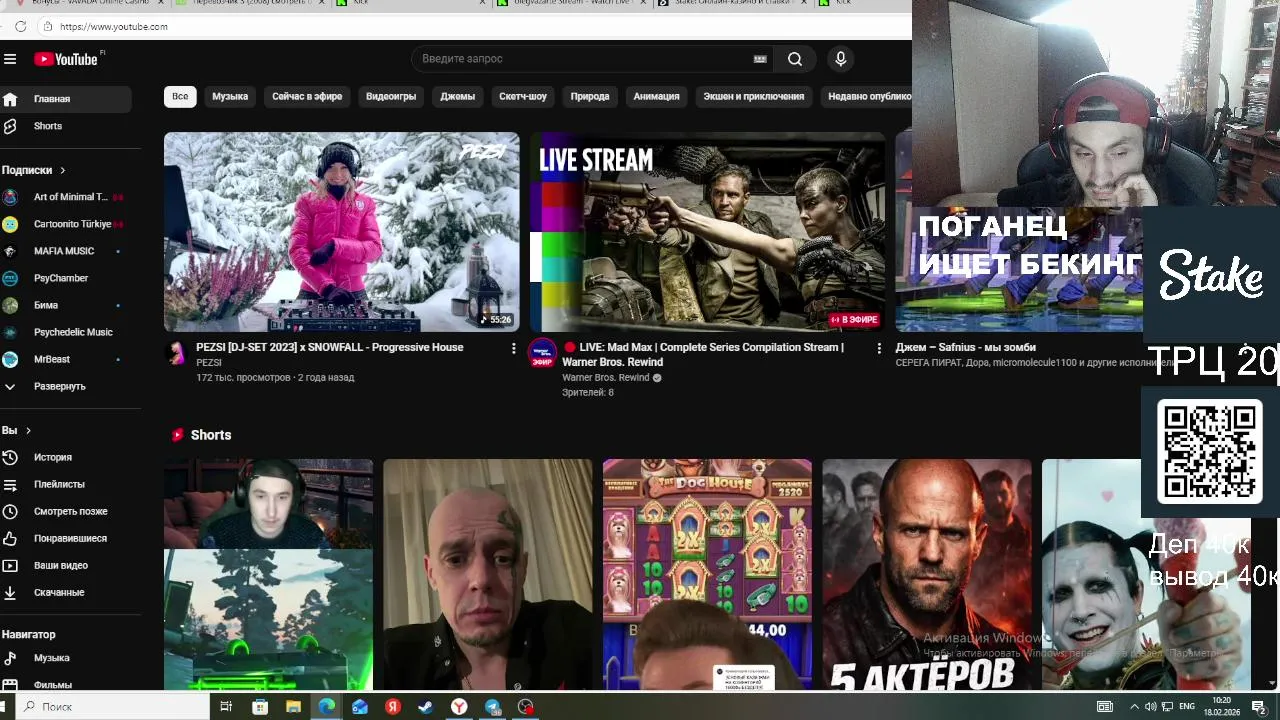Select the Сейчас в эфире filter chip
This screenshot has width=1280, height=720.
coord(307,96)
